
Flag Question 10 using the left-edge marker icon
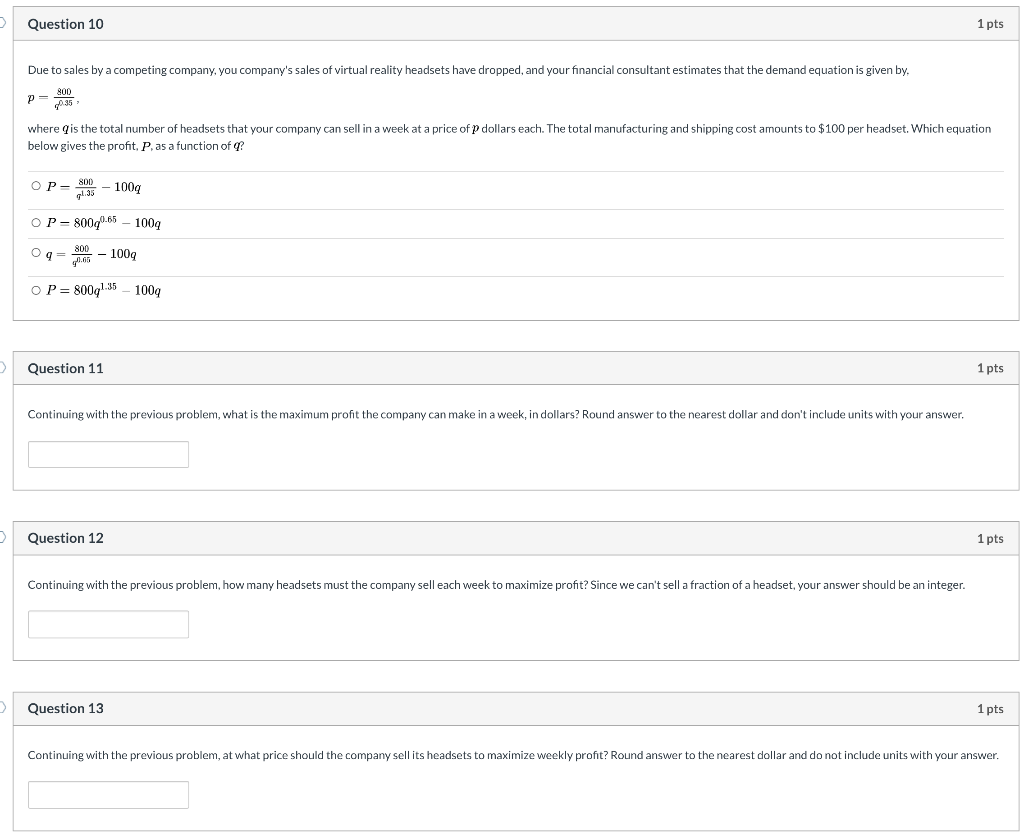coord(2,23)
